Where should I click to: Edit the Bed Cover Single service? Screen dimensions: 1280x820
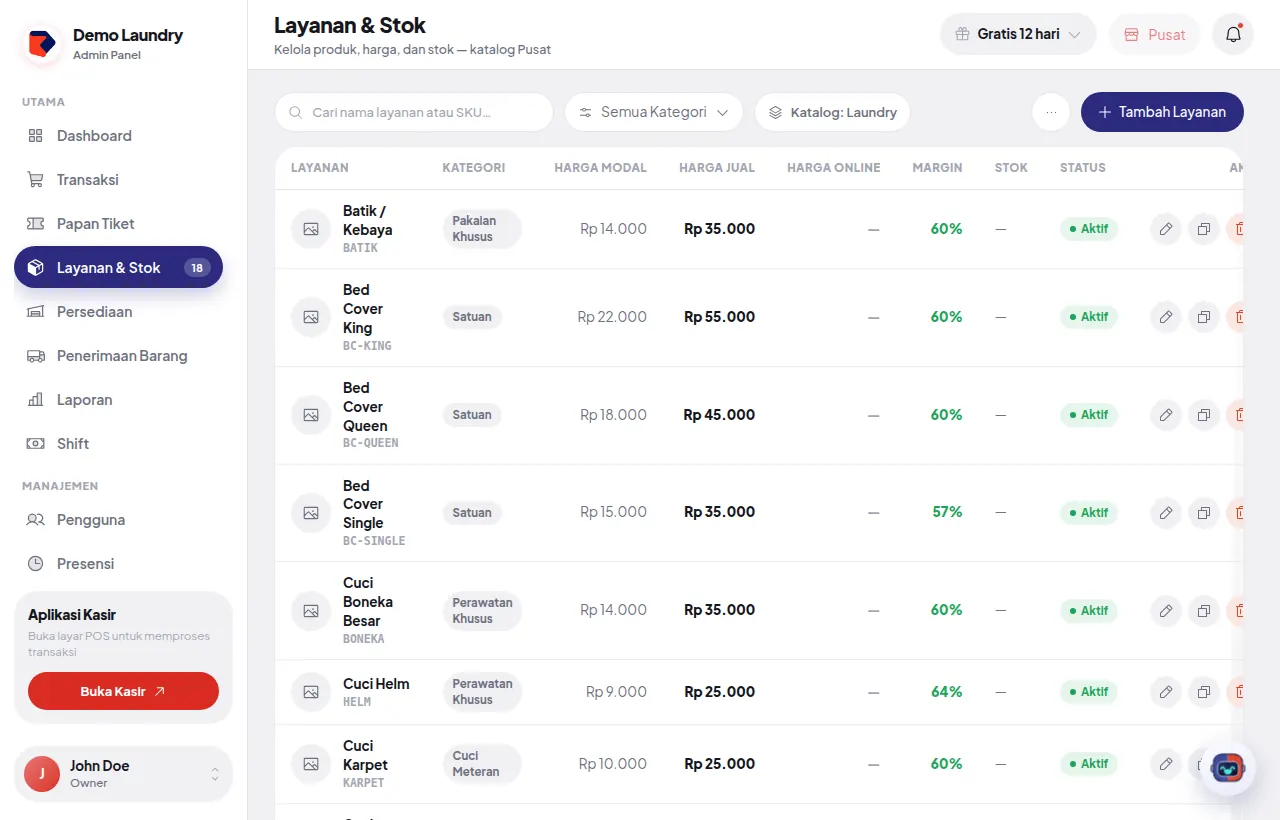pyautogui.click(x=1165, y=513)
